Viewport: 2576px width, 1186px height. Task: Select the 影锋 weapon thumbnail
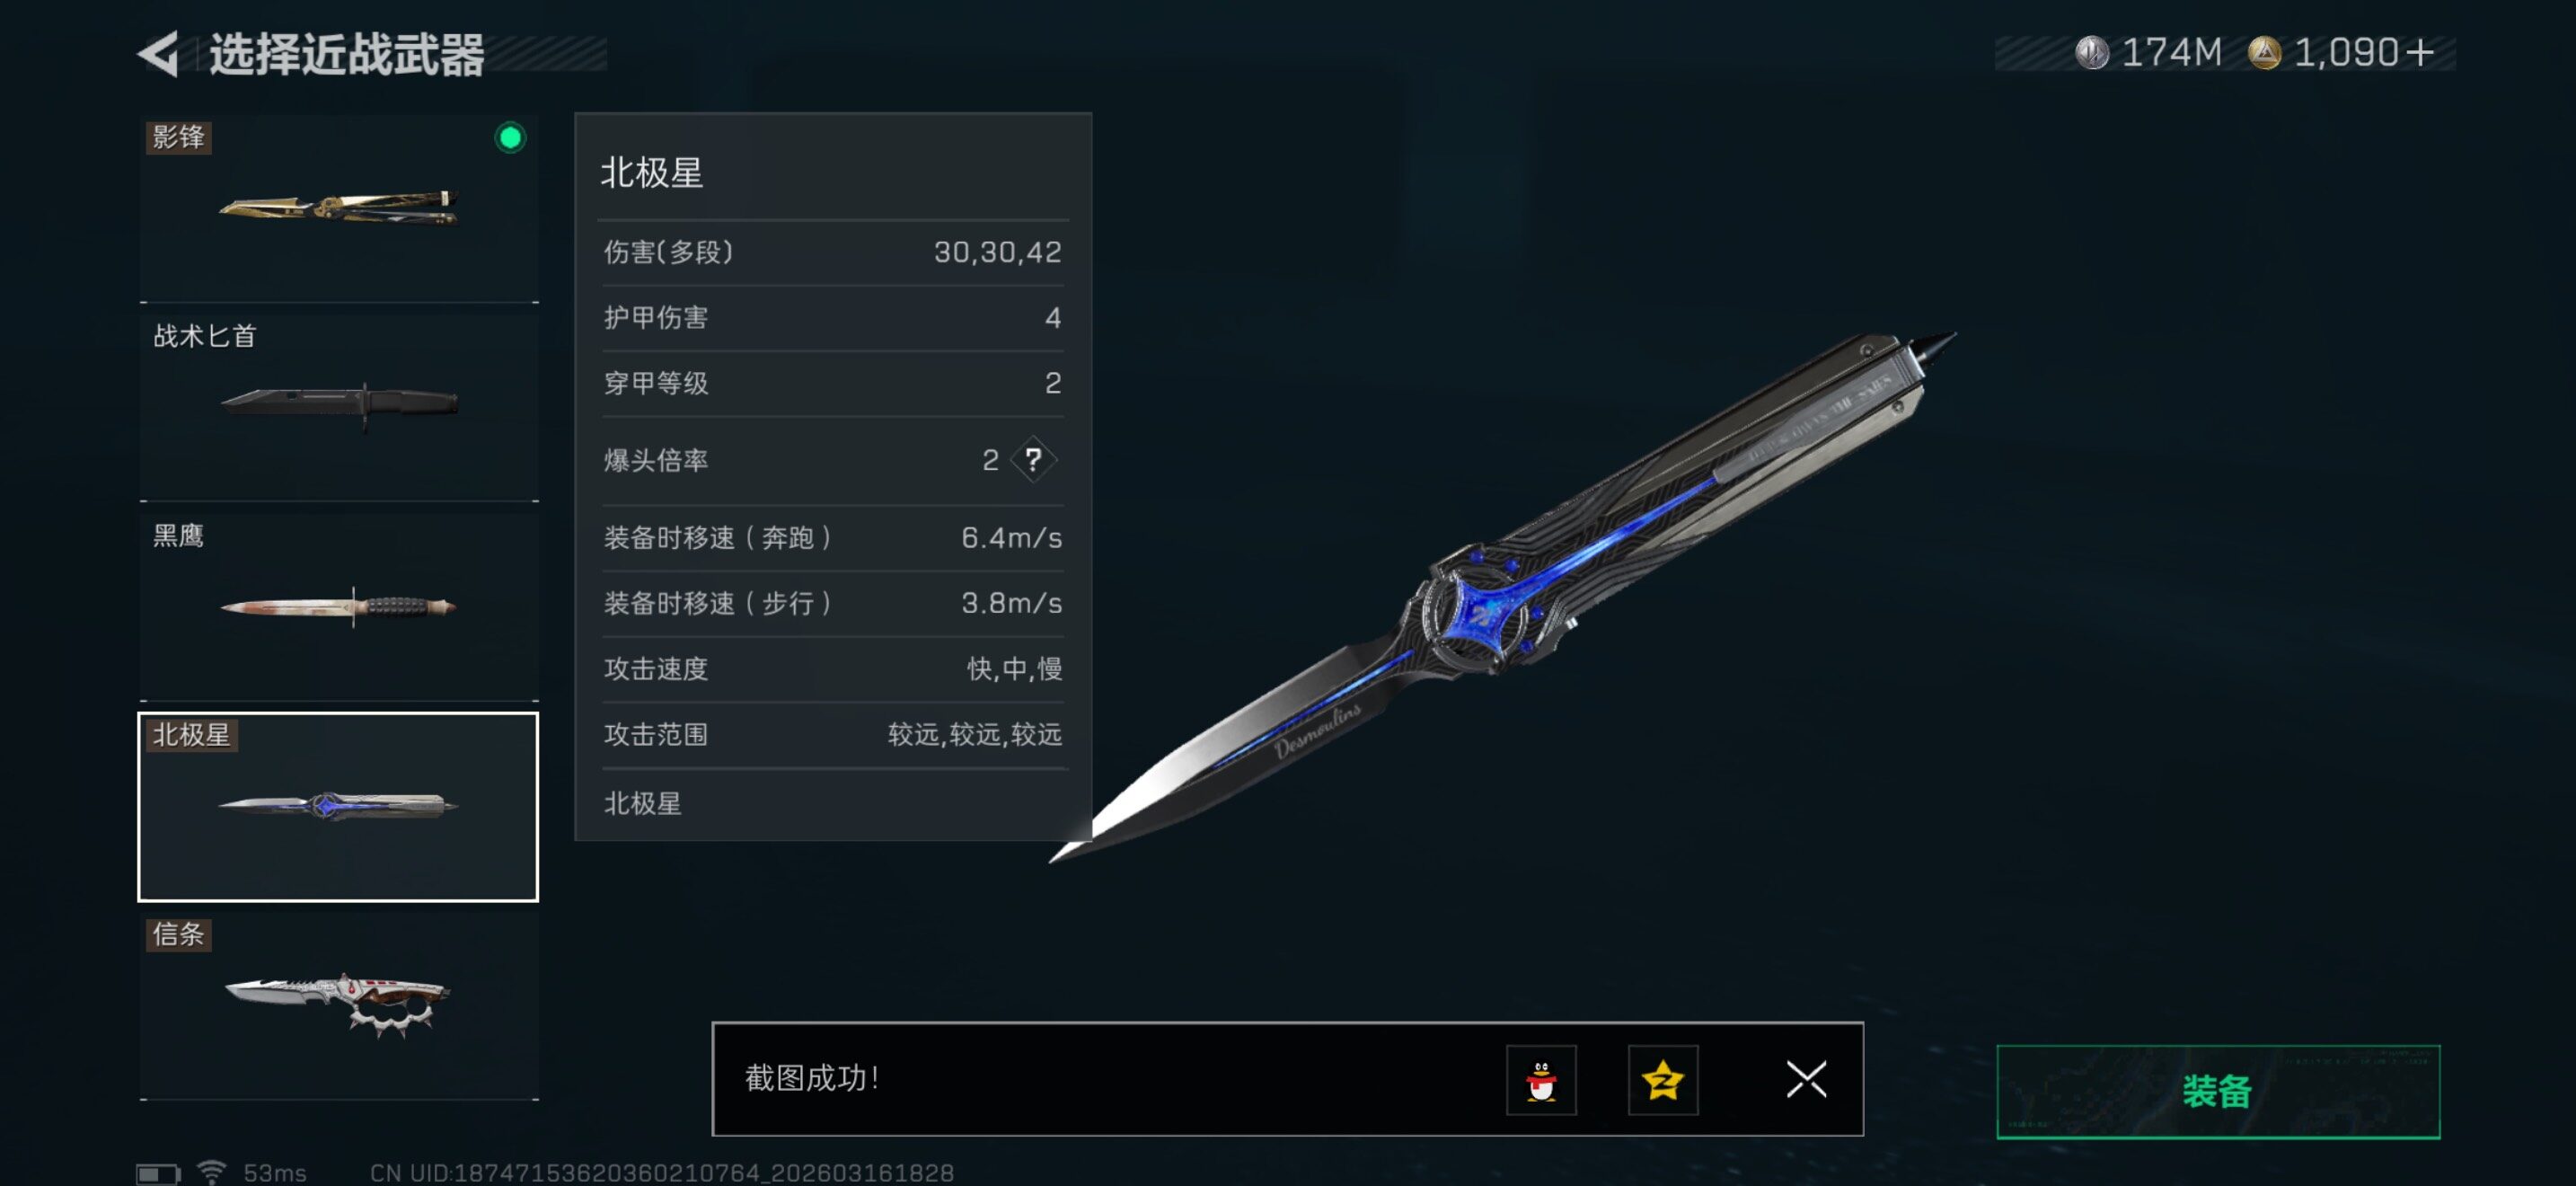339,208
